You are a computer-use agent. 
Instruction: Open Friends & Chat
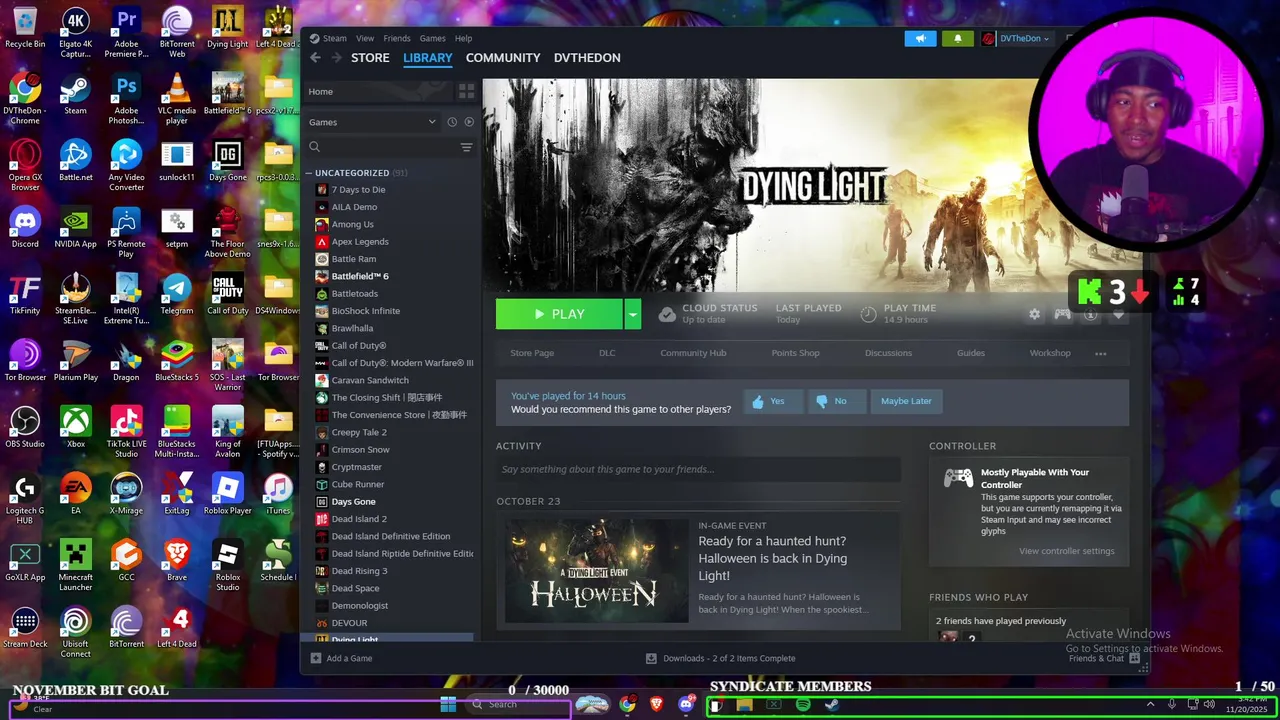tap(1104, 658)
